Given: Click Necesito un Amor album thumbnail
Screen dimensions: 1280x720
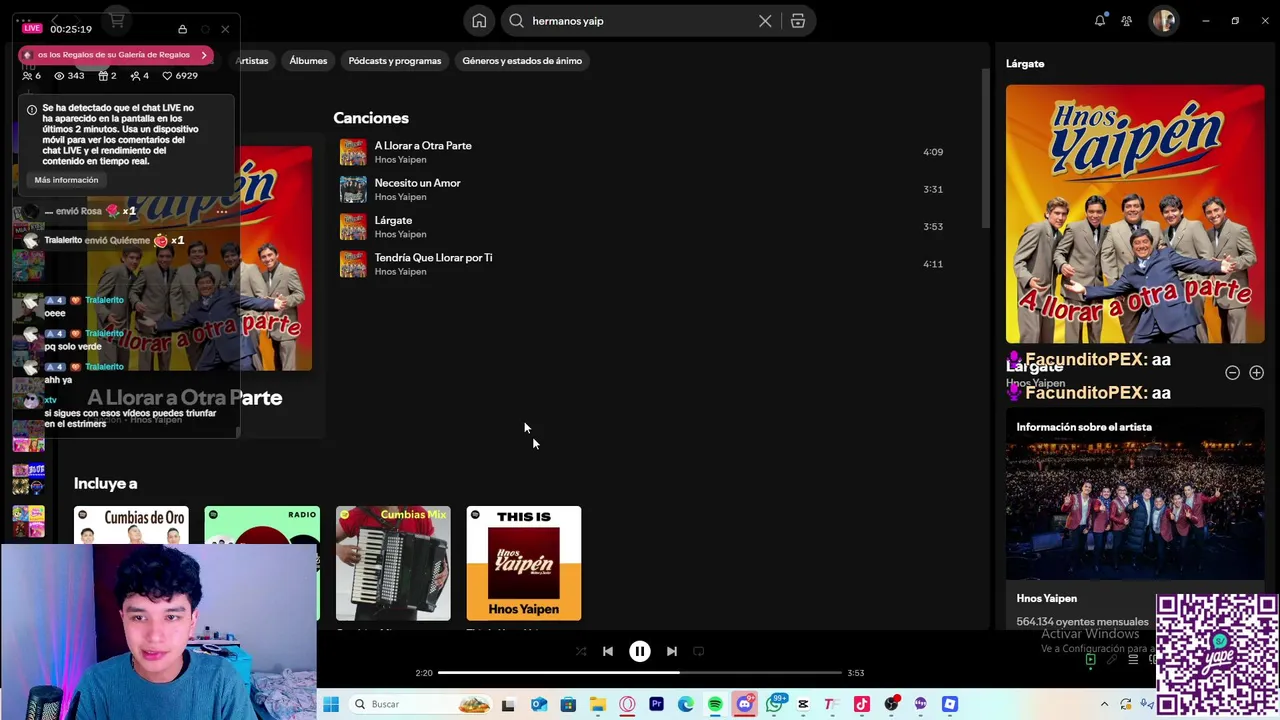Looking at the screenshot, I should pyautogui.click(x=353, y=189).
